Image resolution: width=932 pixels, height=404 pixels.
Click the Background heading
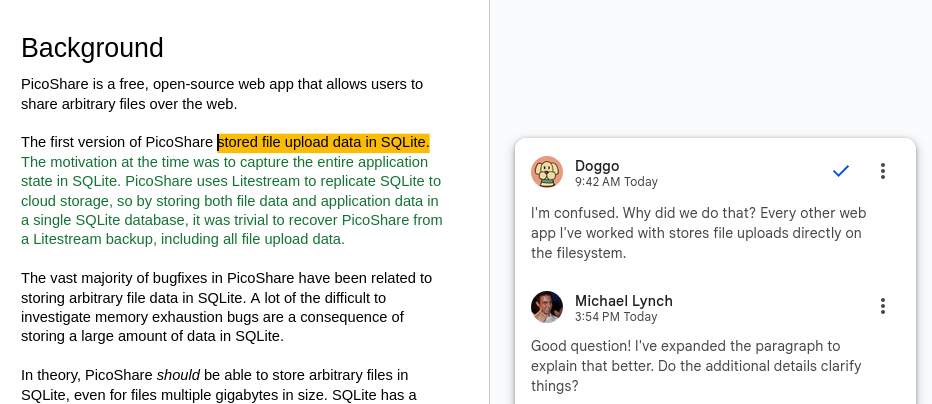pos(92,48)
